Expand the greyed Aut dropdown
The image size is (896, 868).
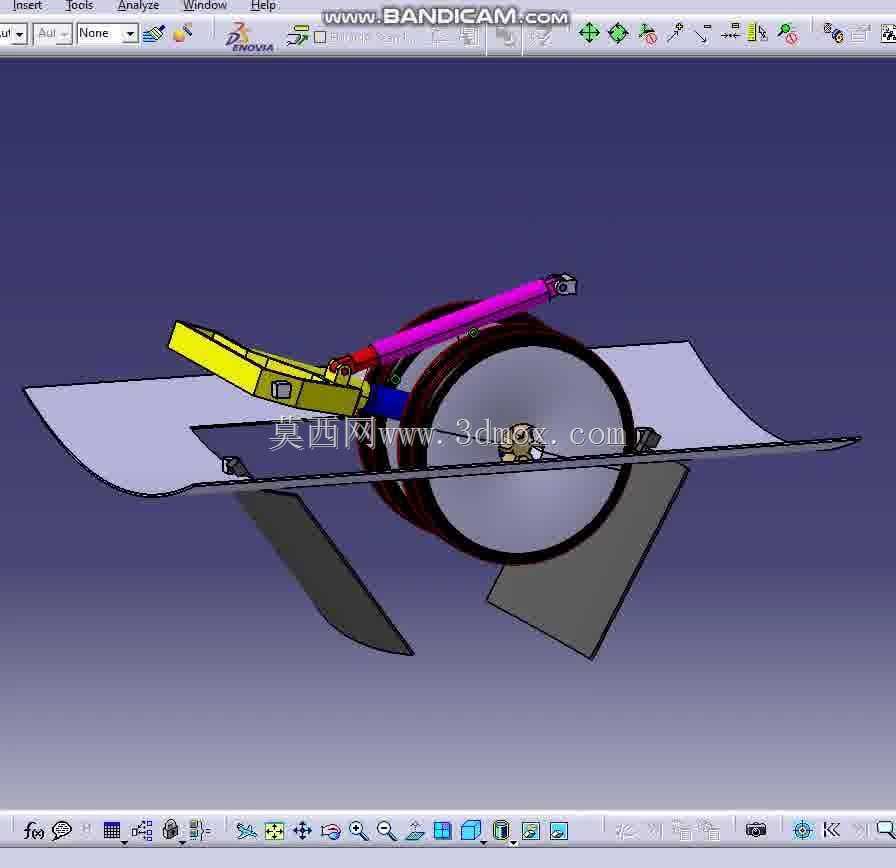[x=65, y=34]
